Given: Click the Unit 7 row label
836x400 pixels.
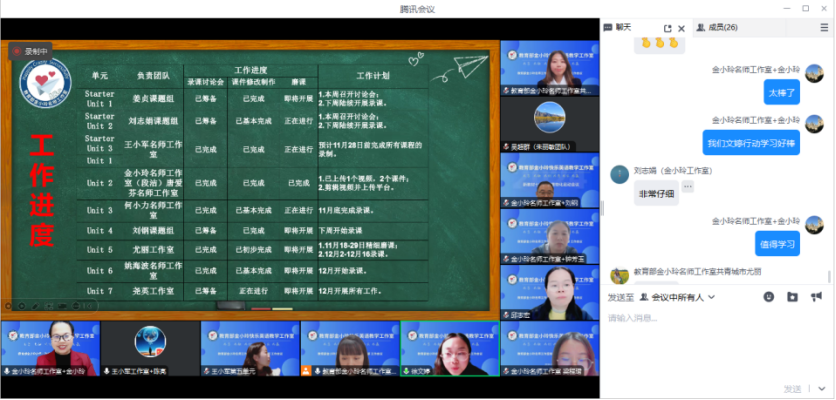Looking at the screenshot, I should [x=100, y=291].
